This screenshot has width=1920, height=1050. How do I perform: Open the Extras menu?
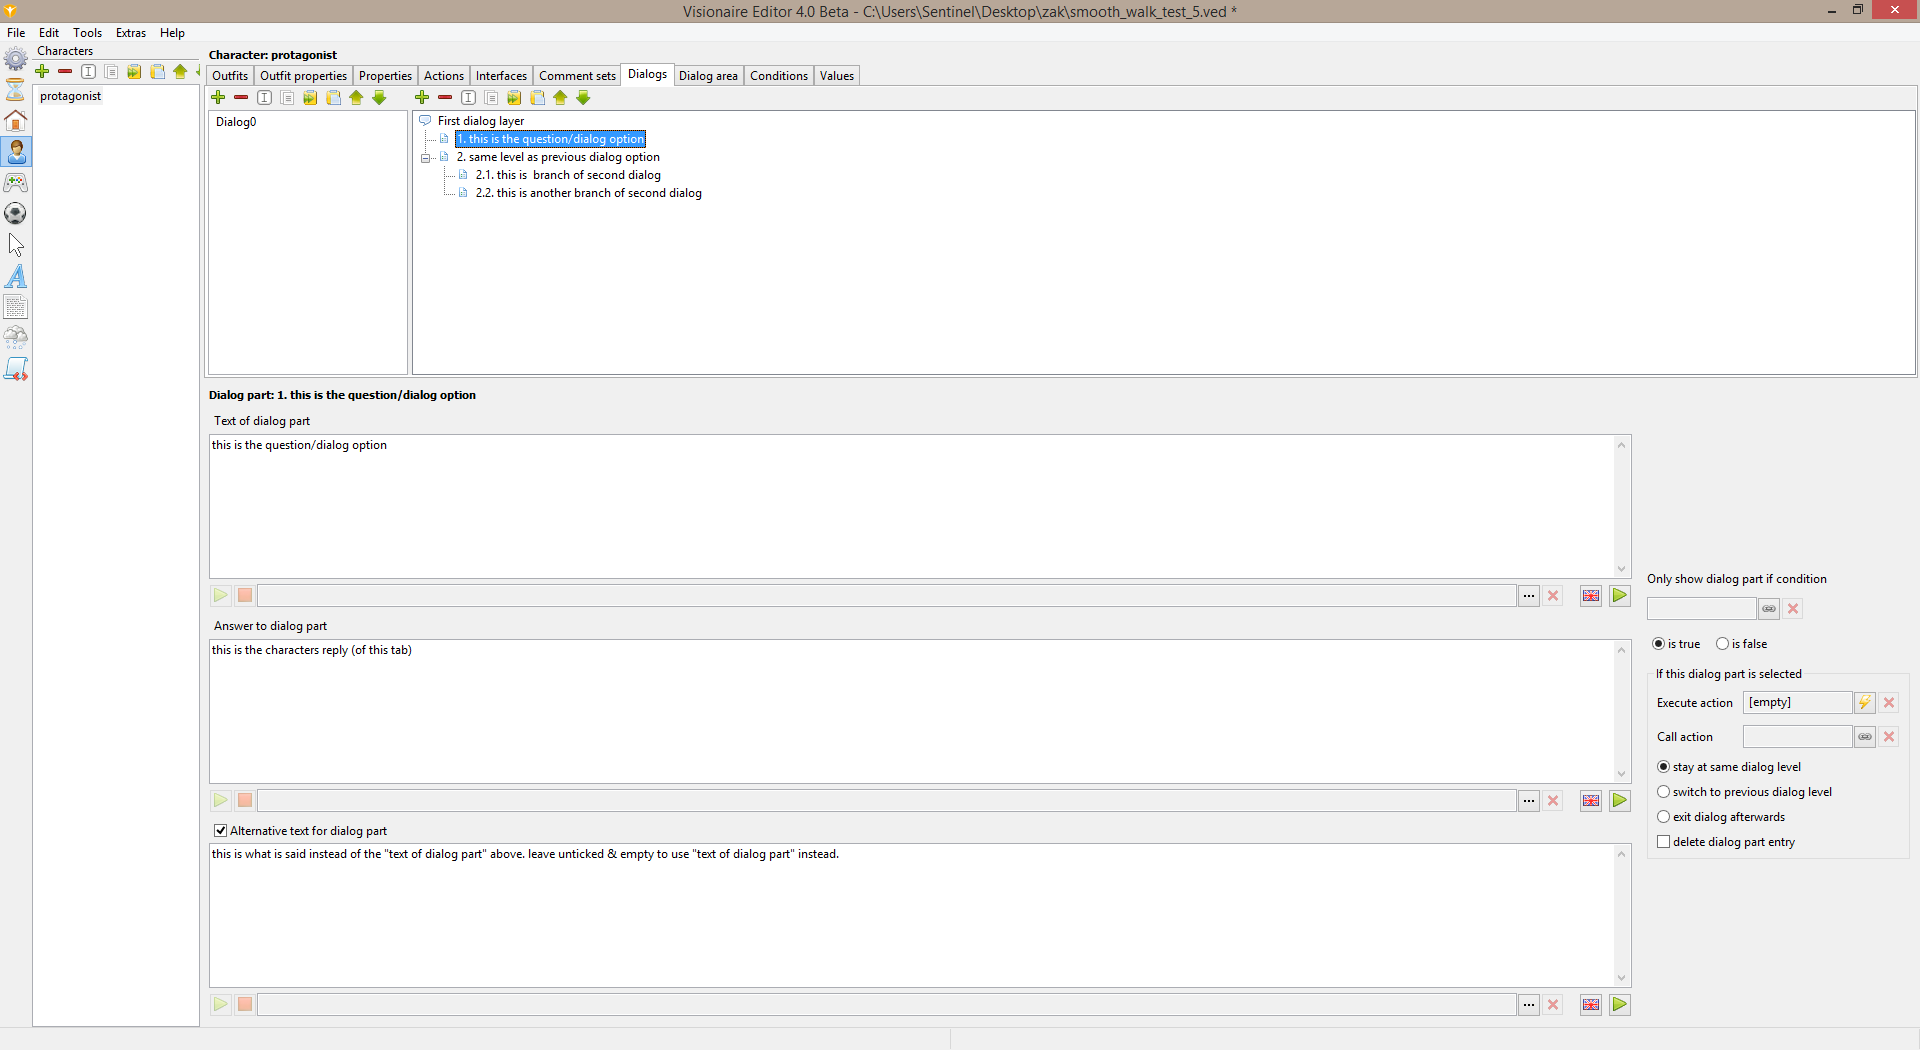point(130,33)
